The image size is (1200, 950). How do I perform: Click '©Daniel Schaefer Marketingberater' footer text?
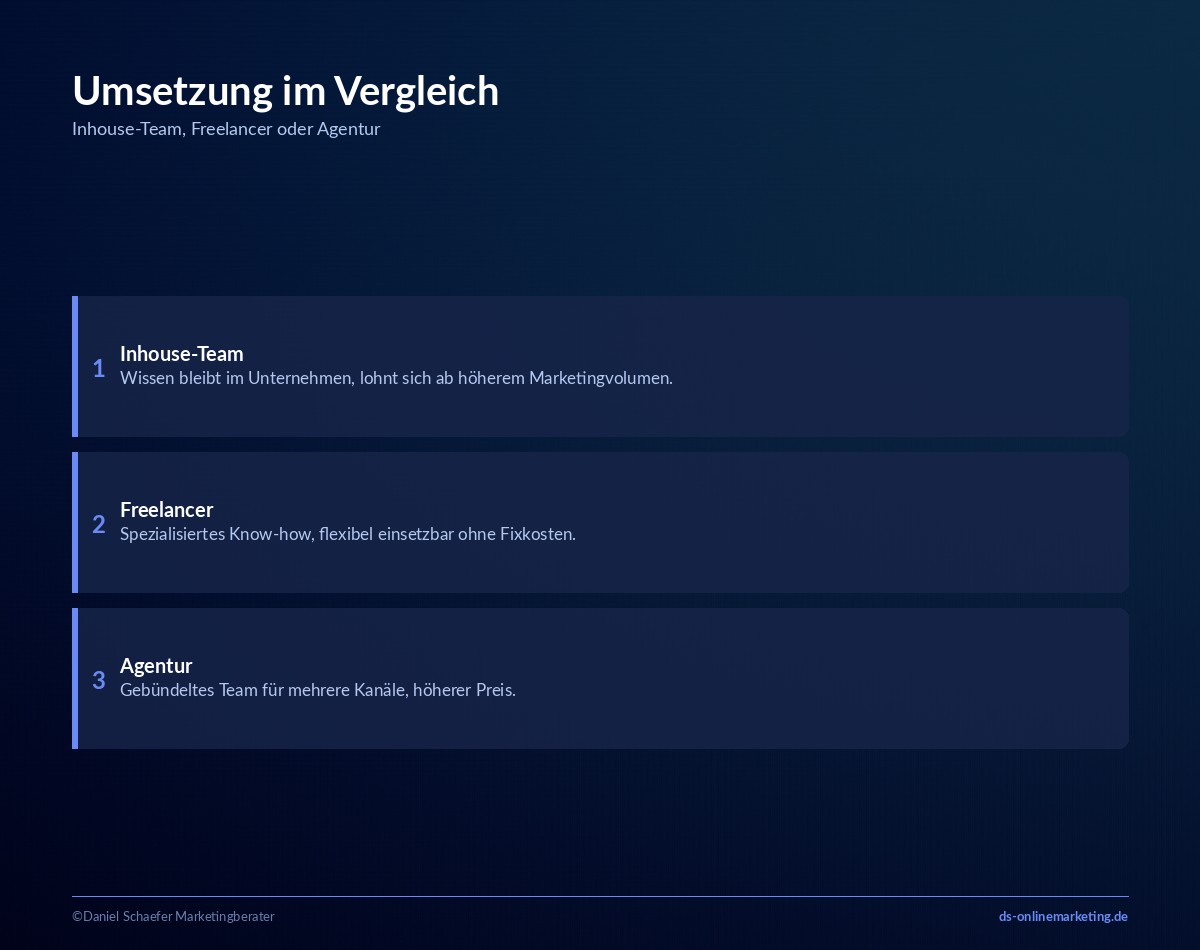pyautogui.click(x=173, y=916)
